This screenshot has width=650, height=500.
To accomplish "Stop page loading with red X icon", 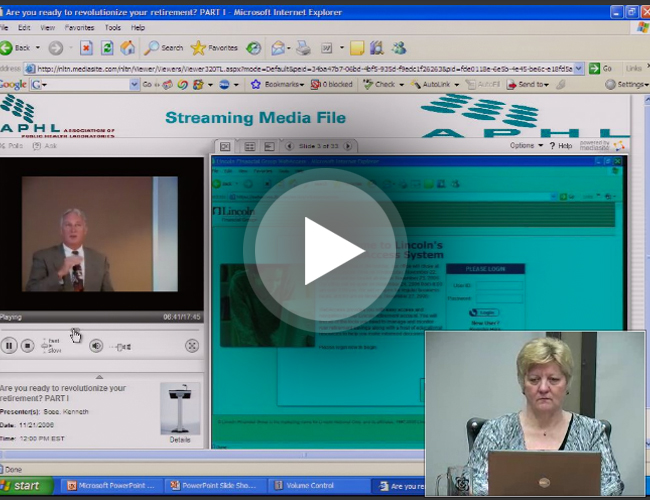I will tap(86, 48).
